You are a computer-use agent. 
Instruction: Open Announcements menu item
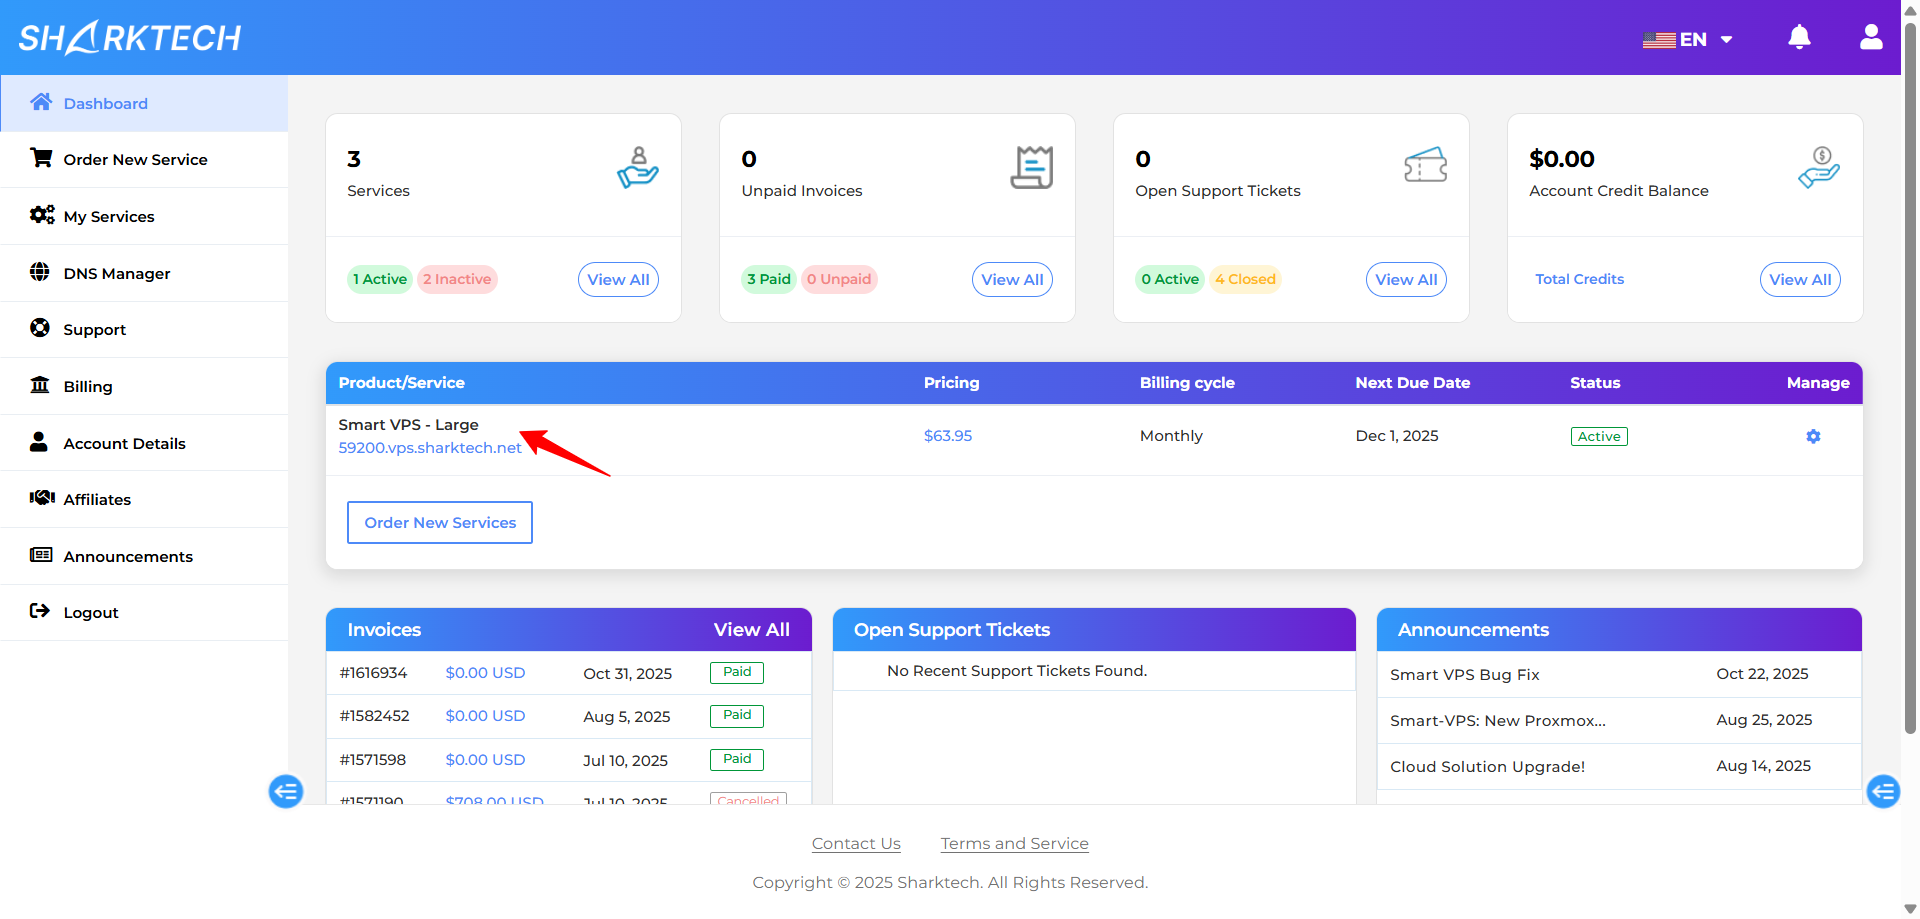point(144,557)
